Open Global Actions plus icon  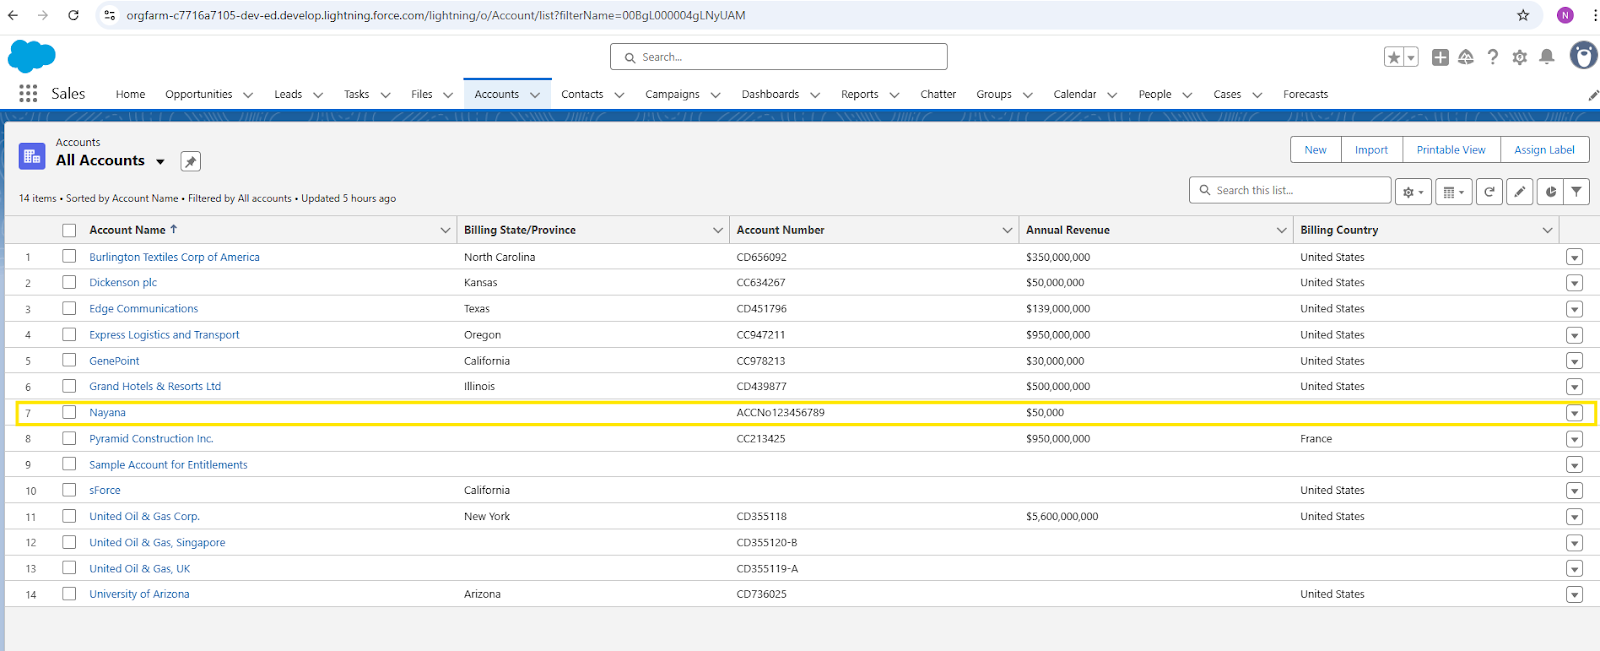[x=1440, y=57]
